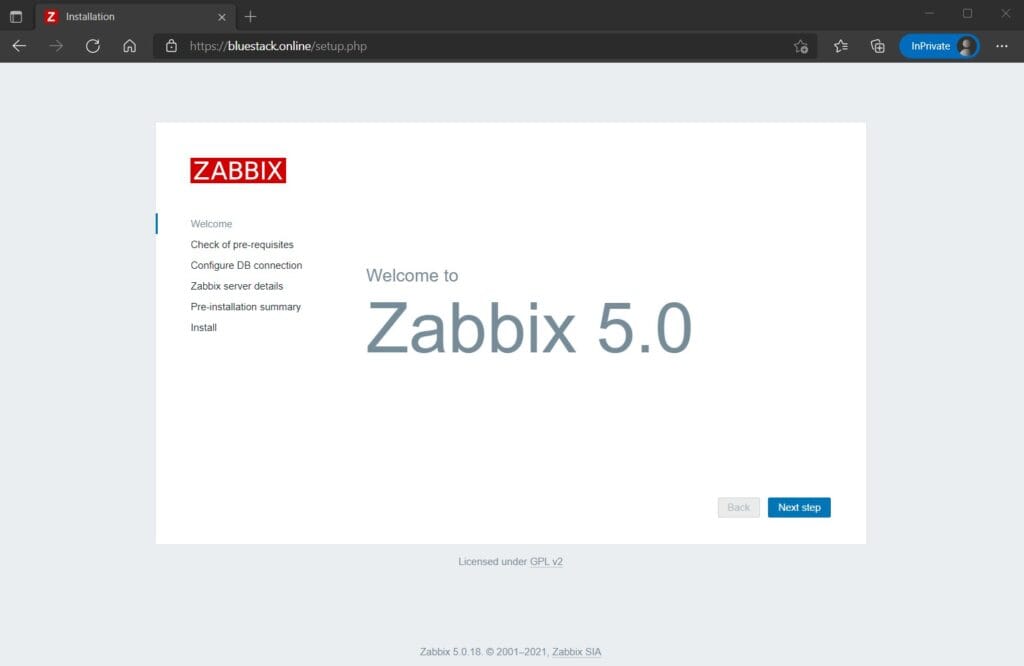
Task: Click the browser Forward arrow icon
Action: [56, 46]
